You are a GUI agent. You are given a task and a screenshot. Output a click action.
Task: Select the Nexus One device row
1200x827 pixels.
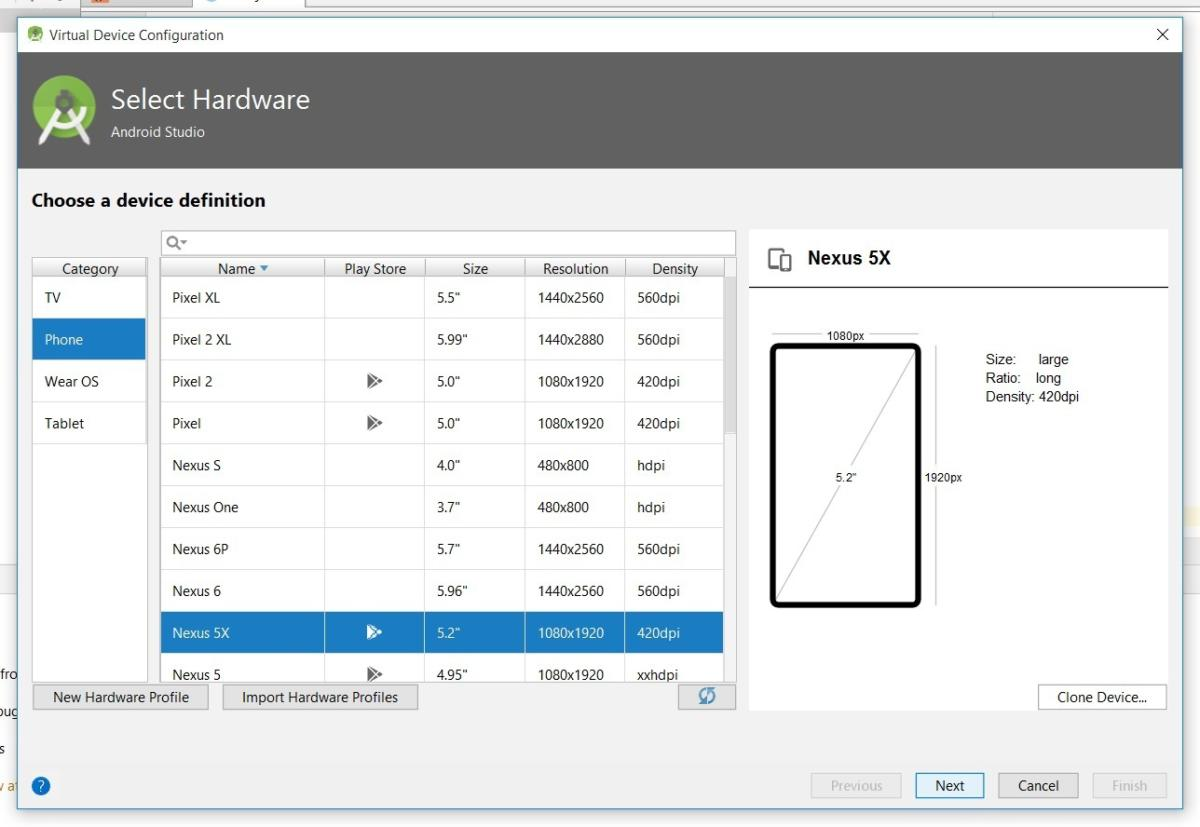(x=442, y=508)
